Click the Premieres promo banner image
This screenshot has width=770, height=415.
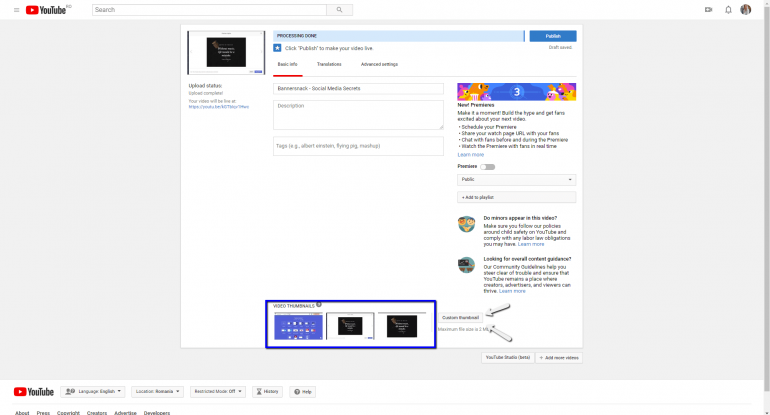[x=516, y=92]
